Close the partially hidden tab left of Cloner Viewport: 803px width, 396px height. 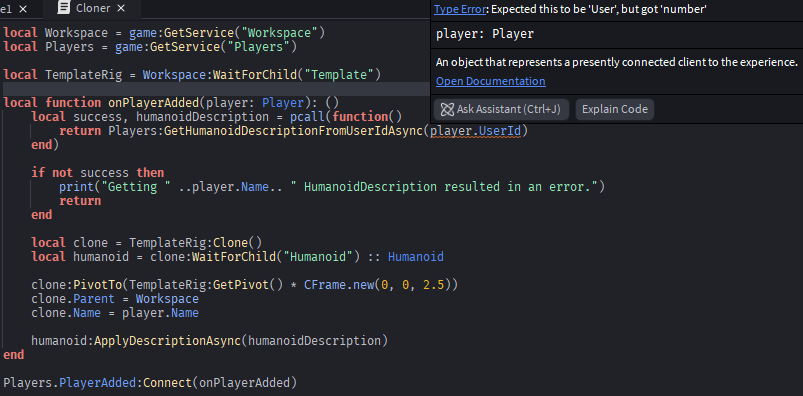click(23, 9)
